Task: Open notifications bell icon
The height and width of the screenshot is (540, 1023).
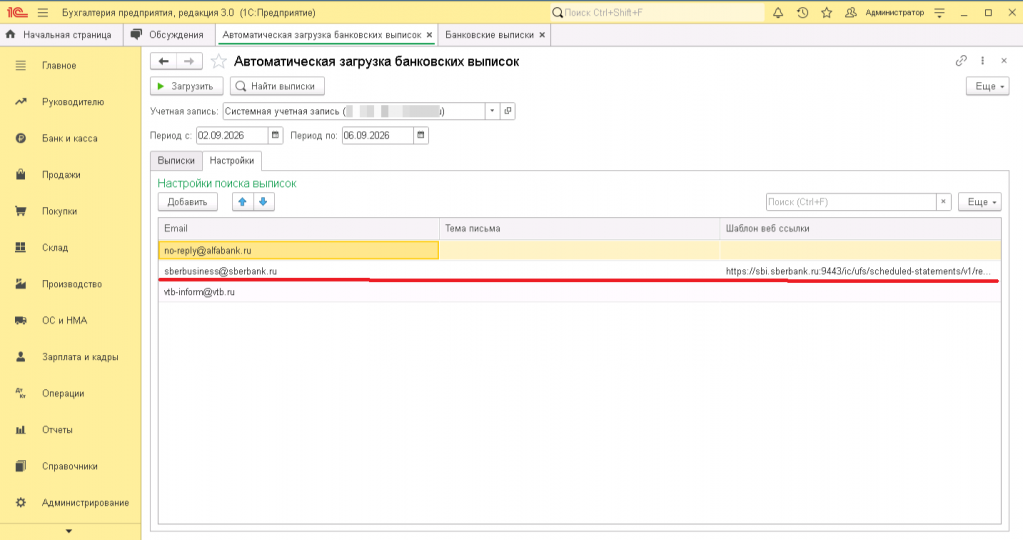Action: [778, 12]
